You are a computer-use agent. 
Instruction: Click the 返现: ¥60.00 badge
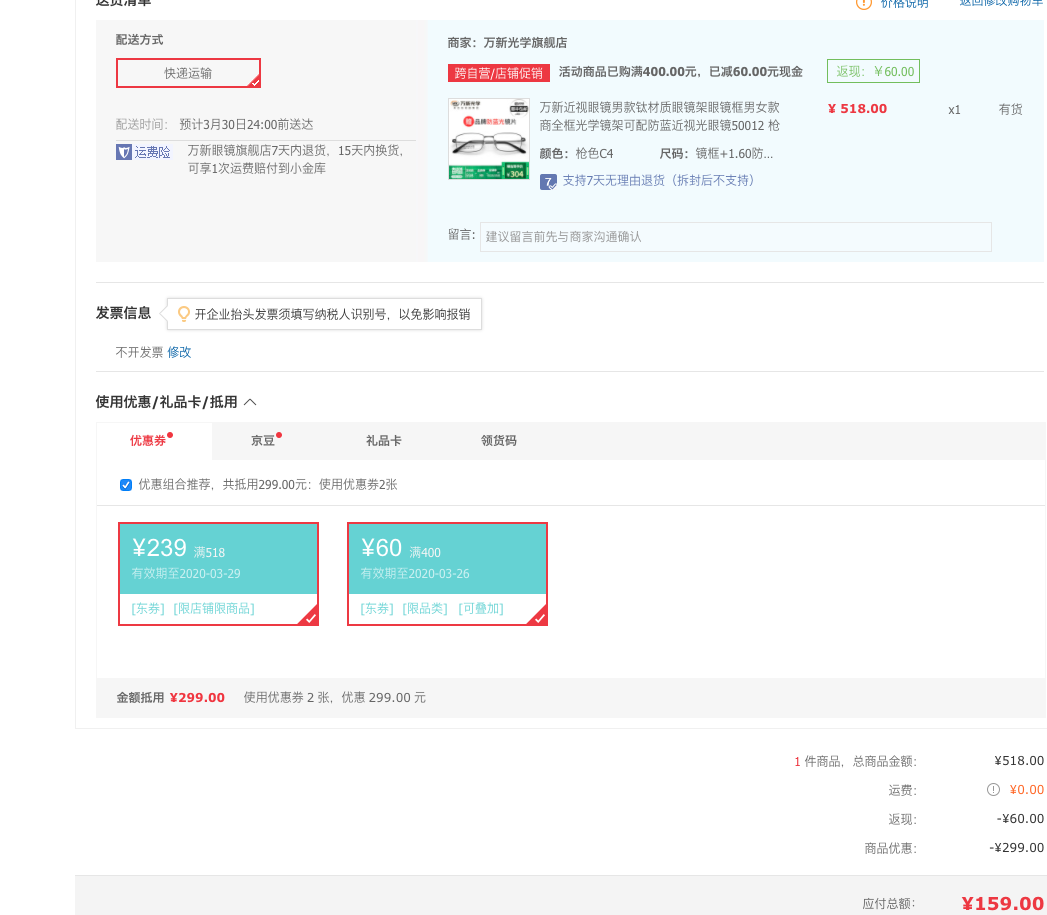pos(873,71)
